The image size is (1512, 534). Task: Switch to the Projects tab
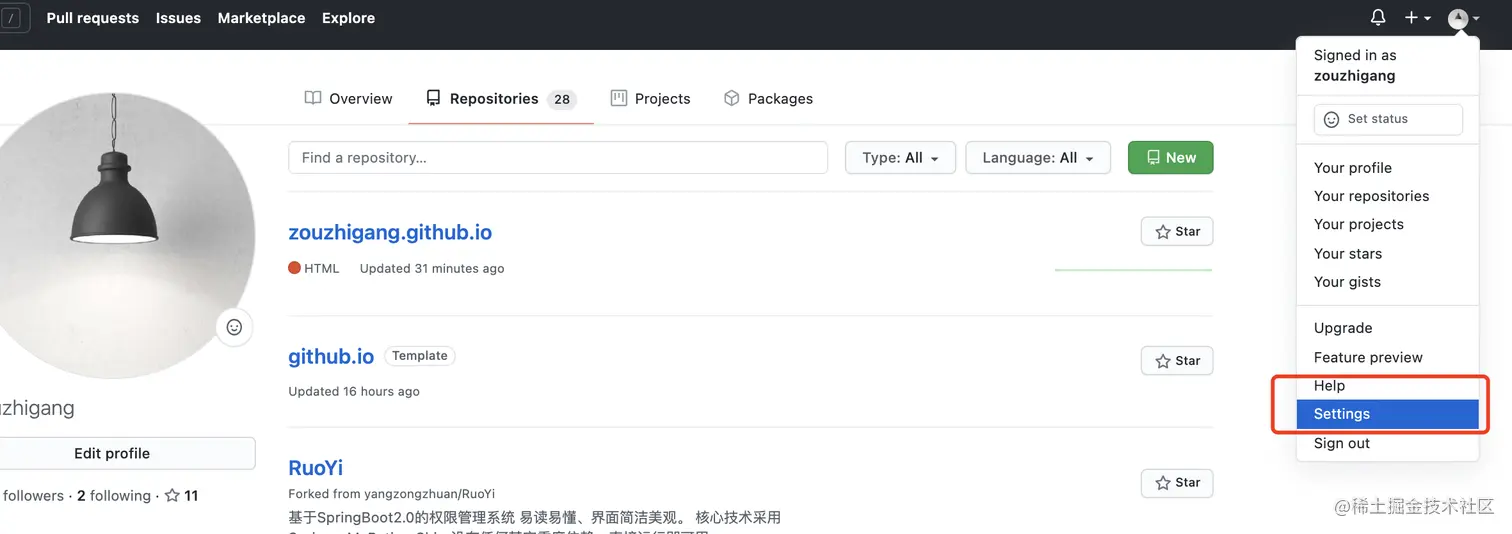[x=650, y=99]
